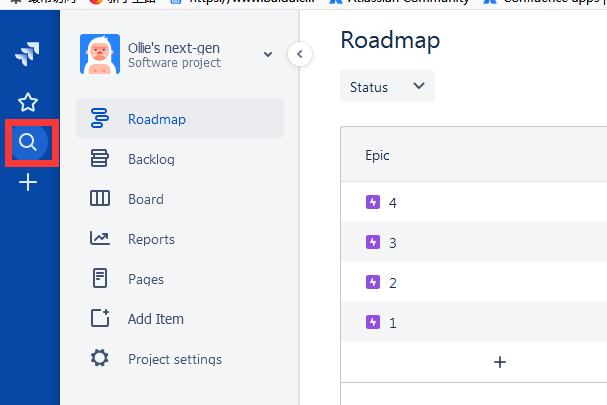The width and height of the screenshot is (607, 405).
Task: Click the Epic column header
Action: [x=377, y=155]
